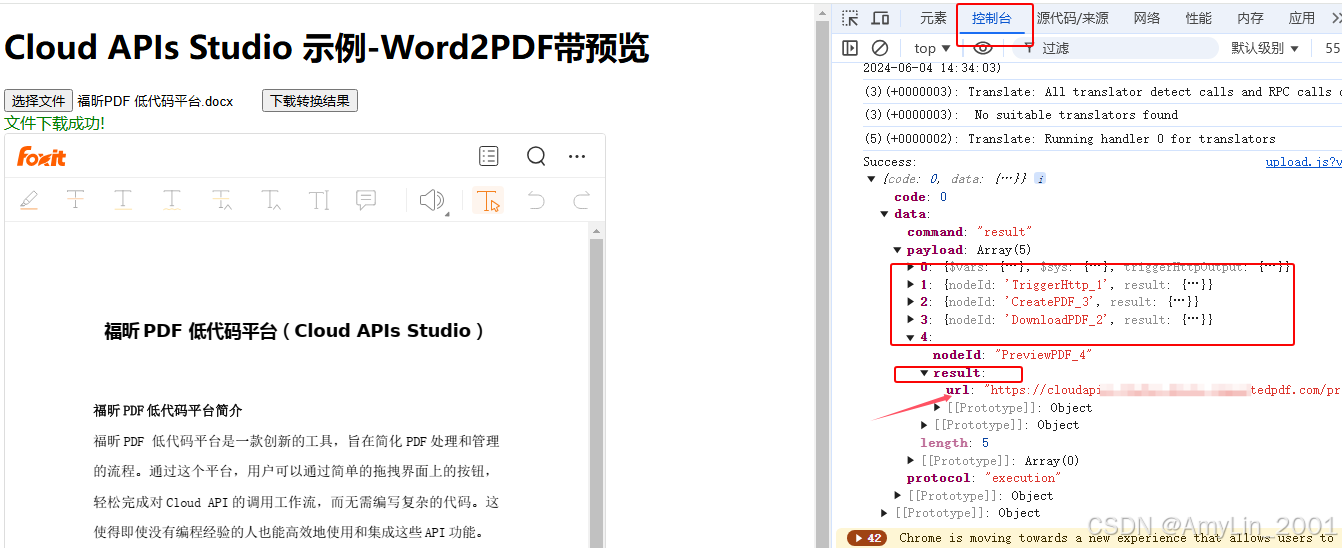The image size is (1342, 548).
Task: Click the code: 0 property line
Action: pyautogui.click(x=920, y=197)
